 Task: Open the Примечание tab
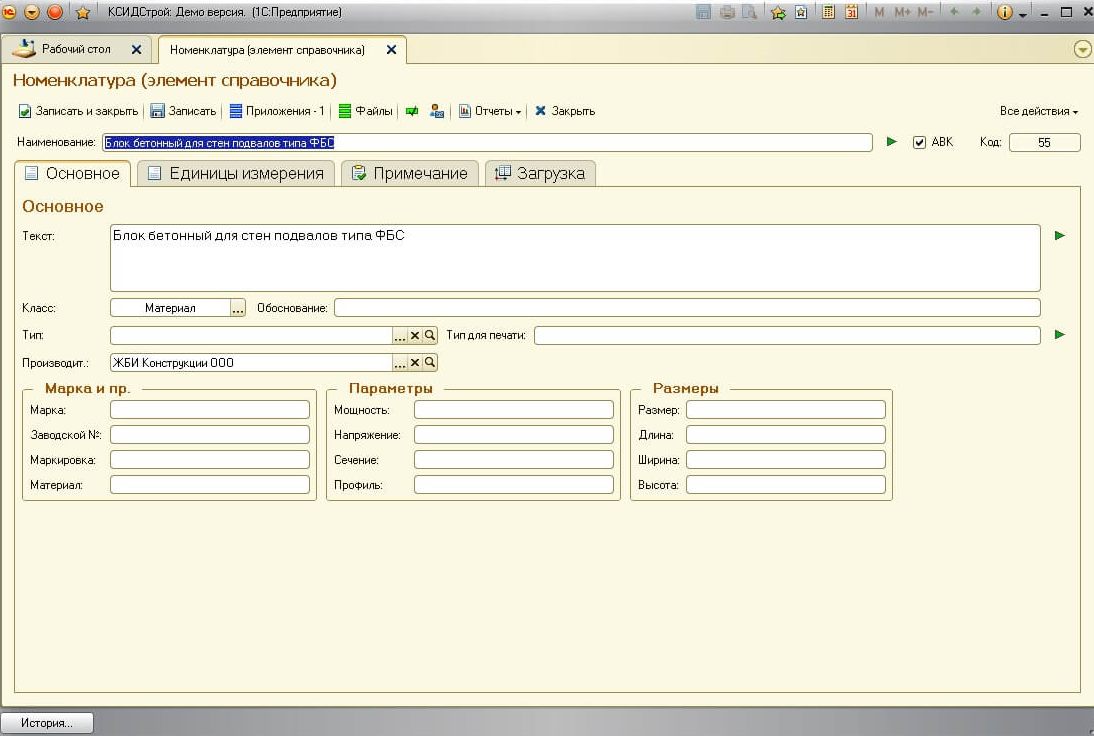click(x=410, y=173)
